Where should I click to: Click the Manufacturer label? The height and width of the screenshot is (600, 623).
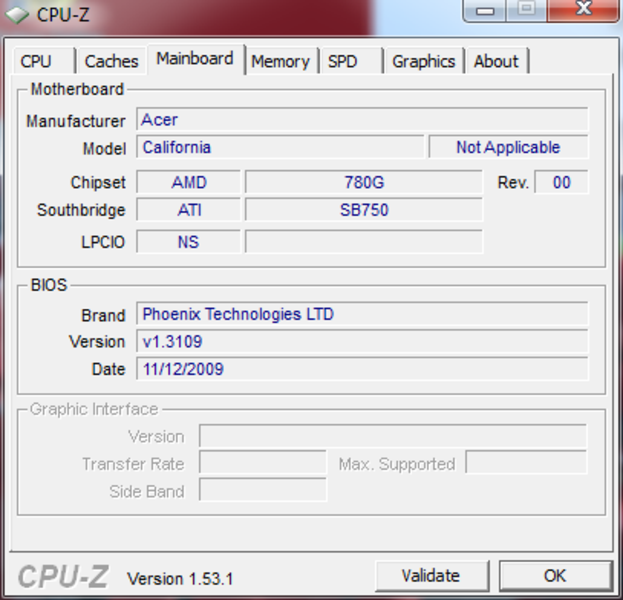(x=75, y=121)
